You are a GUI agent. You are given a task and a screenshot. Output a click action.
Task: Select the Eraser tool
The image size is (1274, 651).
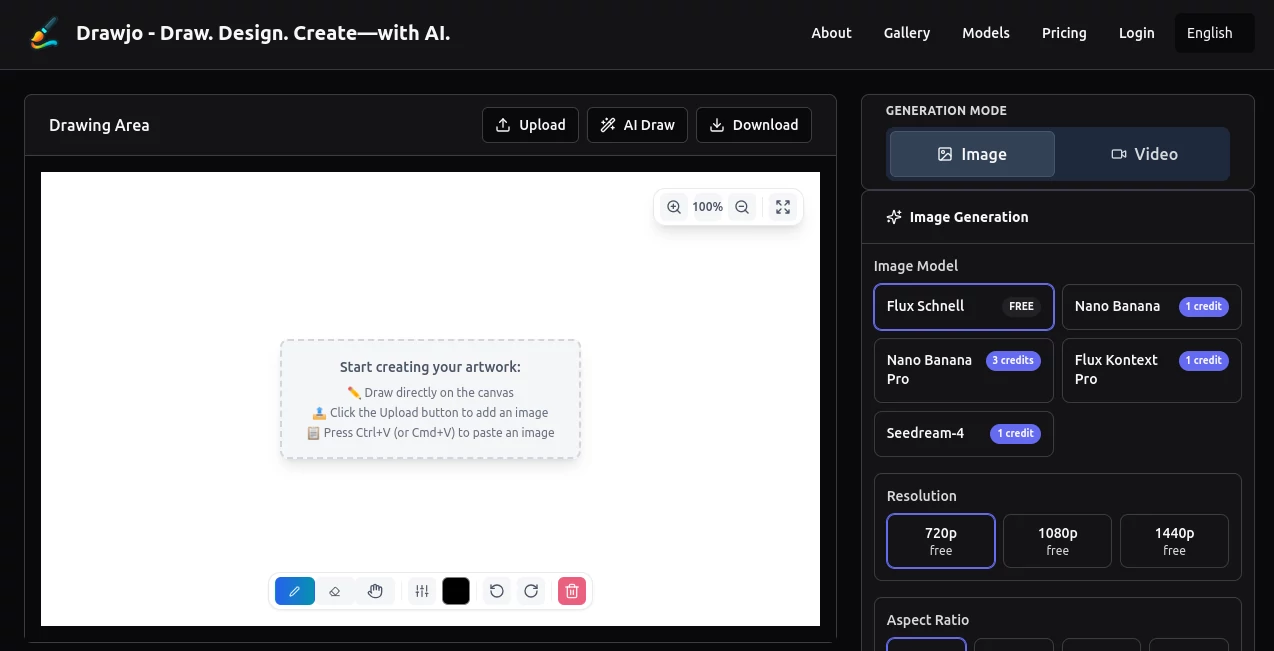coord(335,591)
